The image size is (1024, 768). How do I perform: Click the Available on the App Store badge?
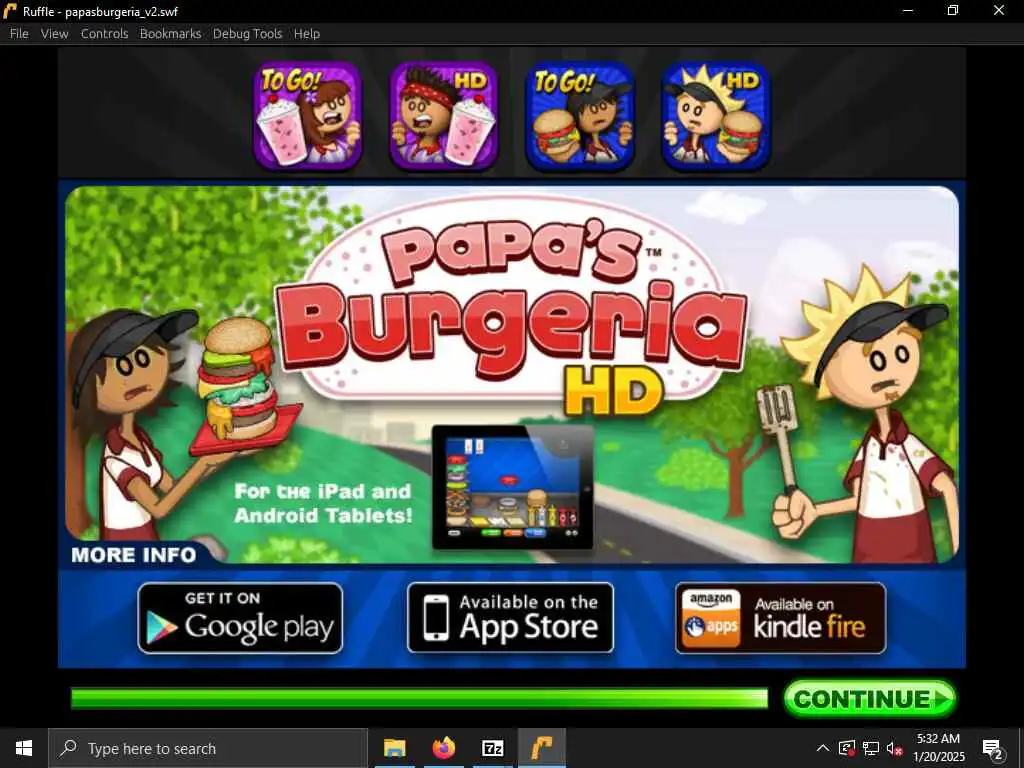coord(510,618)
